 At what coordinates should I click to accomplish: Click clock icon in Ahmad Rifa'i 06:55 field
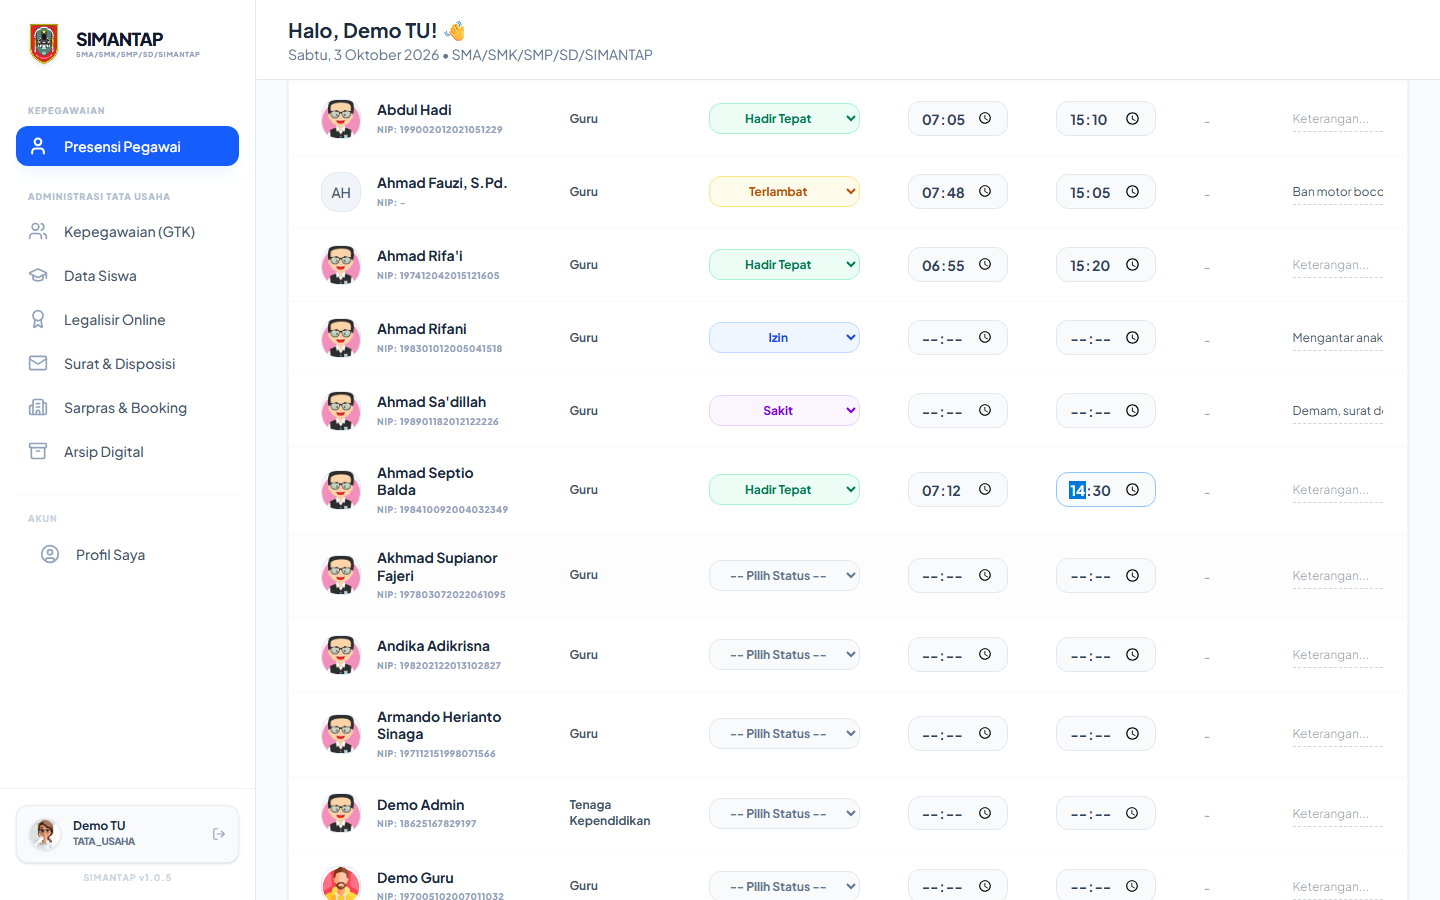985,264
